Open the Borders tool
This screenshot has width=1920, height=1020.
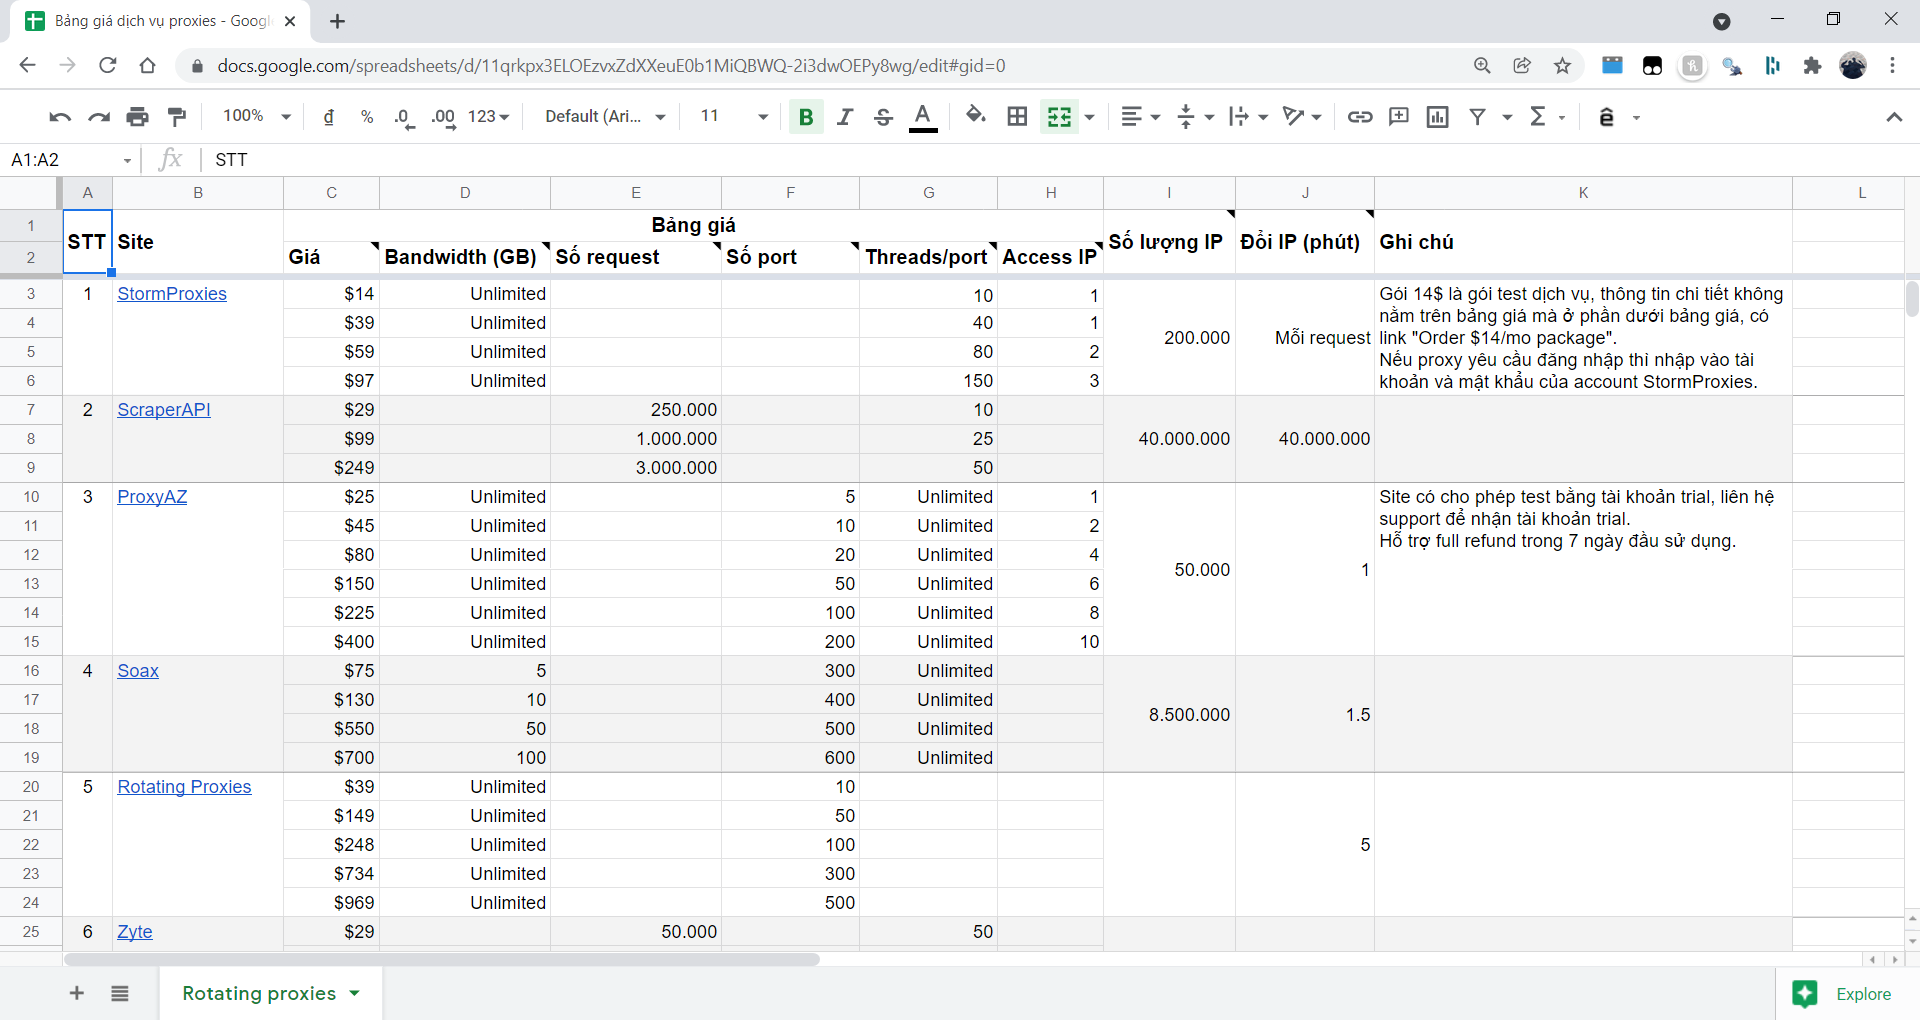1017,117
